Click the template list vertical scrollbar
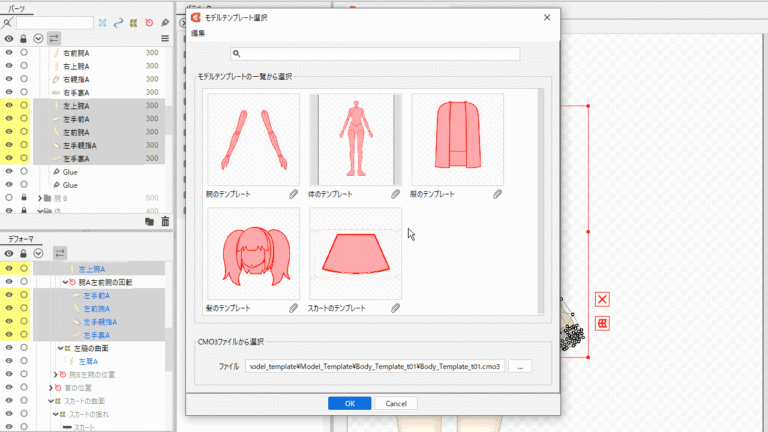The image size is (768, 432). [x=541, y=201]
